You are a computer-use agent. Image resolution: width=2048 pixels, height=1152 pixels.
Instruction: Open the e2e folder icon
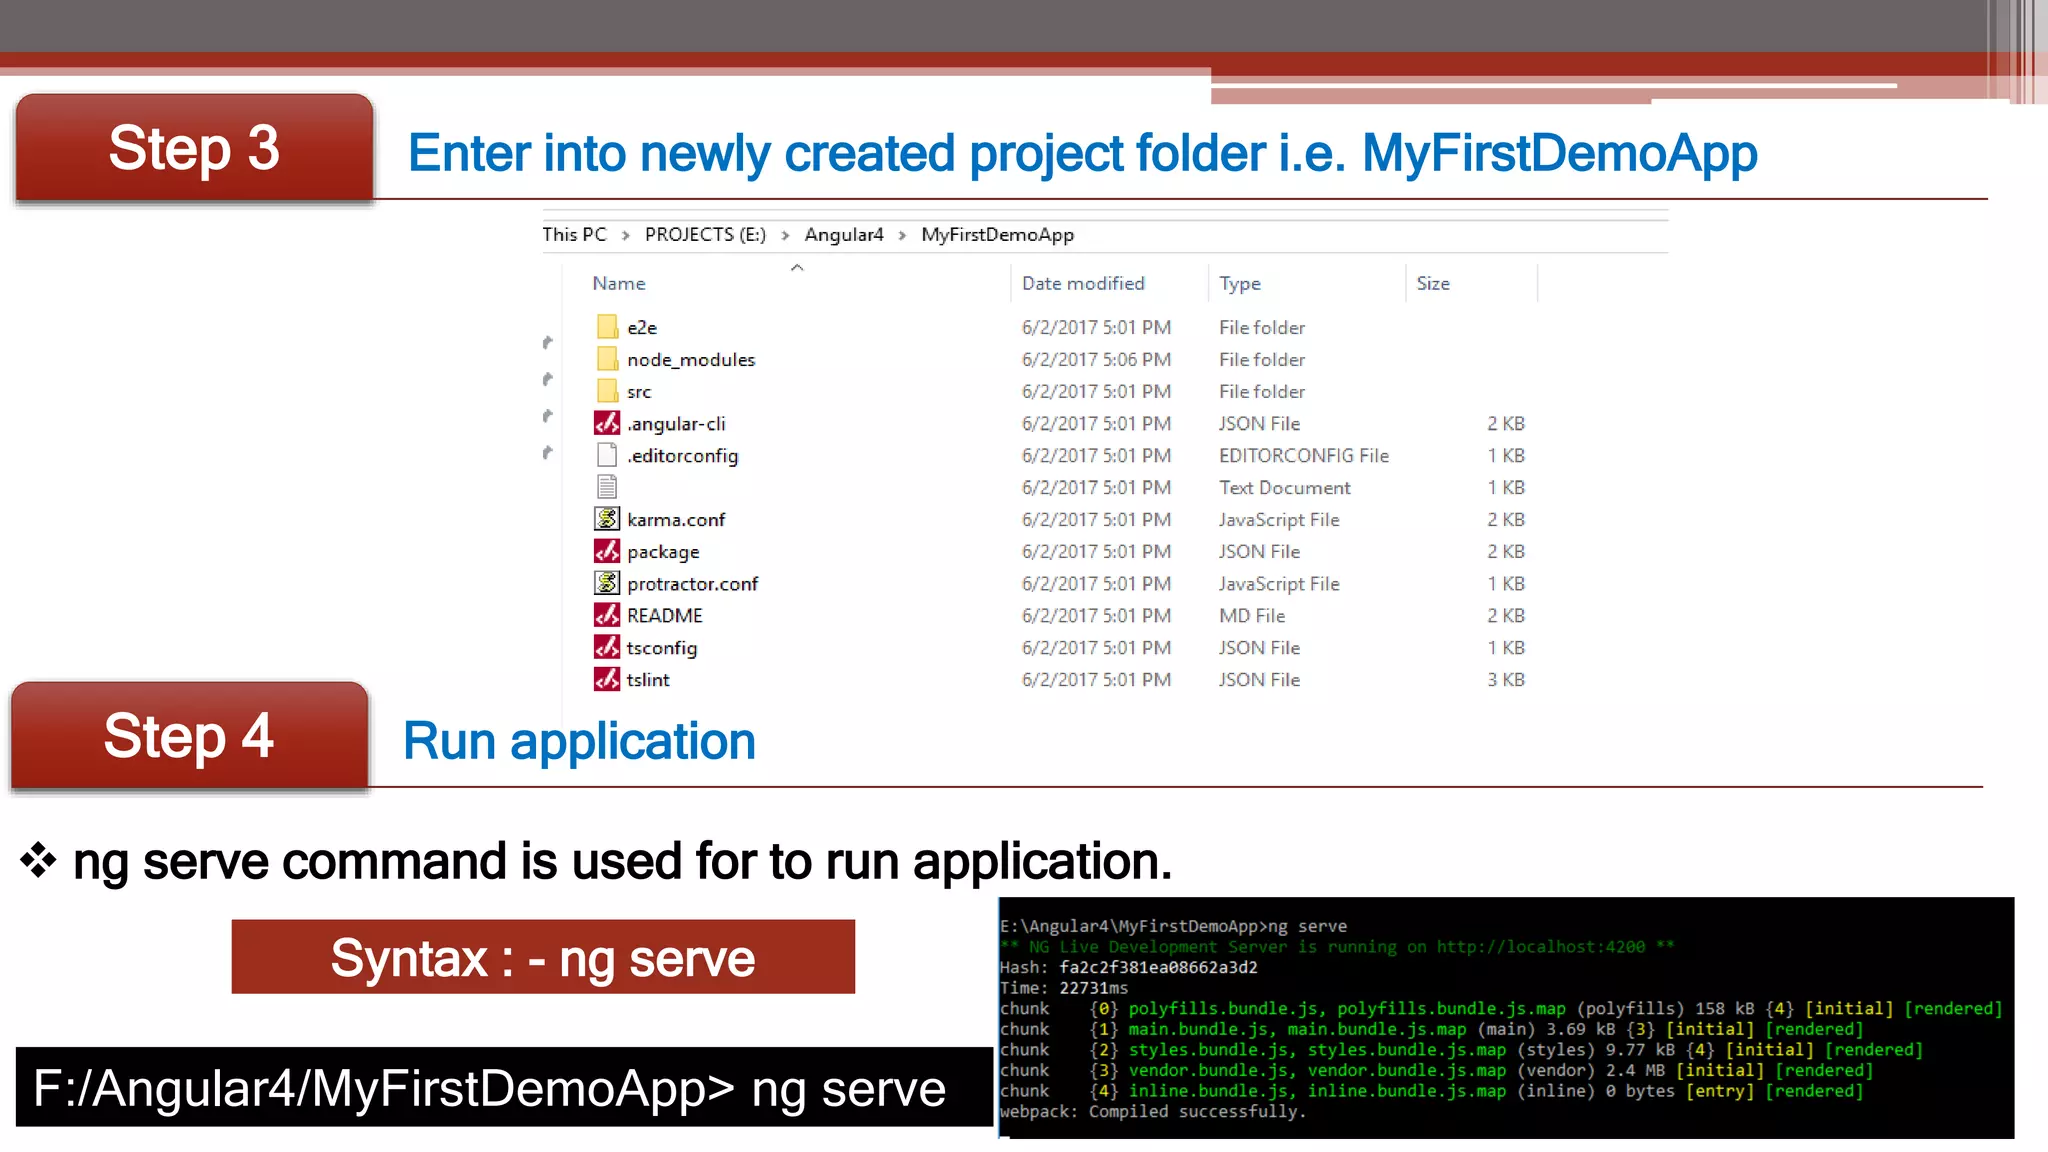pyautogui.click(x=607, y=327)
